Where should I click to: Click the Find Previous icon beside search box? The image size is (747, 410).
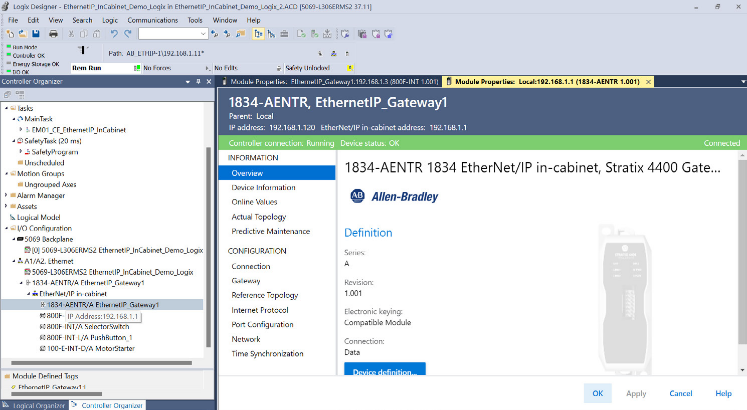(214, 34)
